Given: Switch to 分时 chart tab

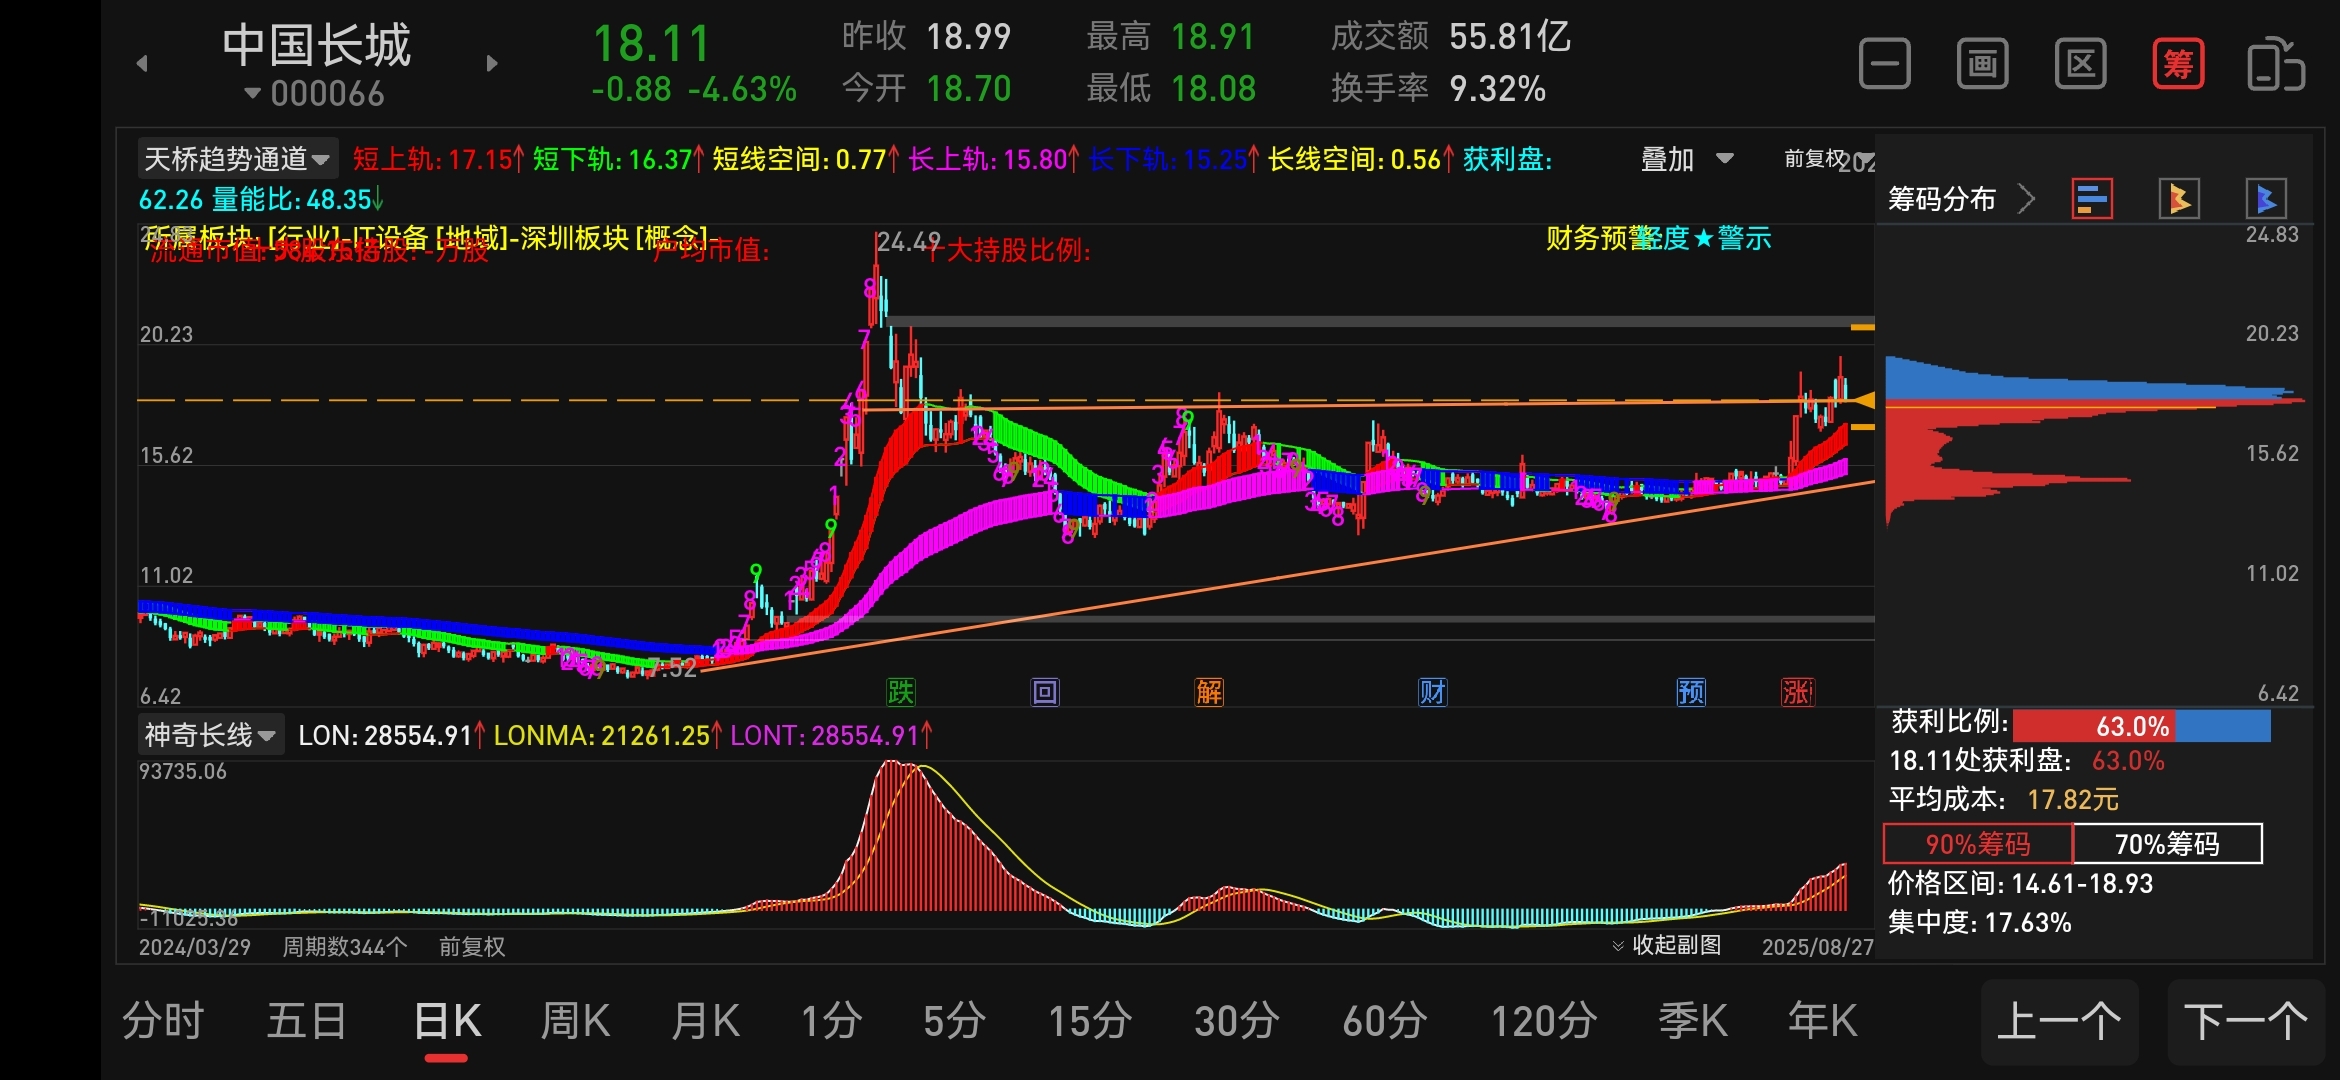Looking at the screenshot, I should coord(163,1022).
